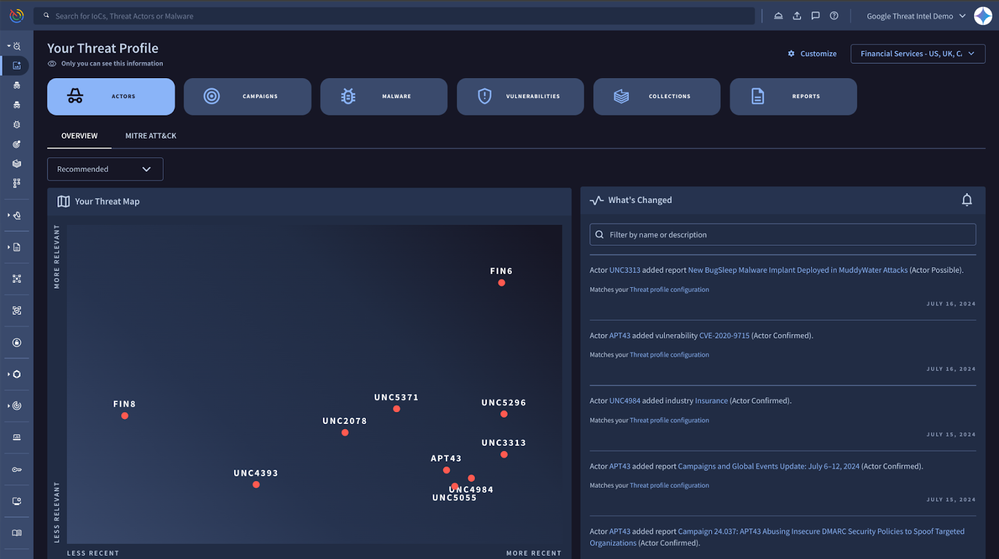Select the Malware card
Image resolution: width=999 pixels, height=559 pixels.
(384, 96)
